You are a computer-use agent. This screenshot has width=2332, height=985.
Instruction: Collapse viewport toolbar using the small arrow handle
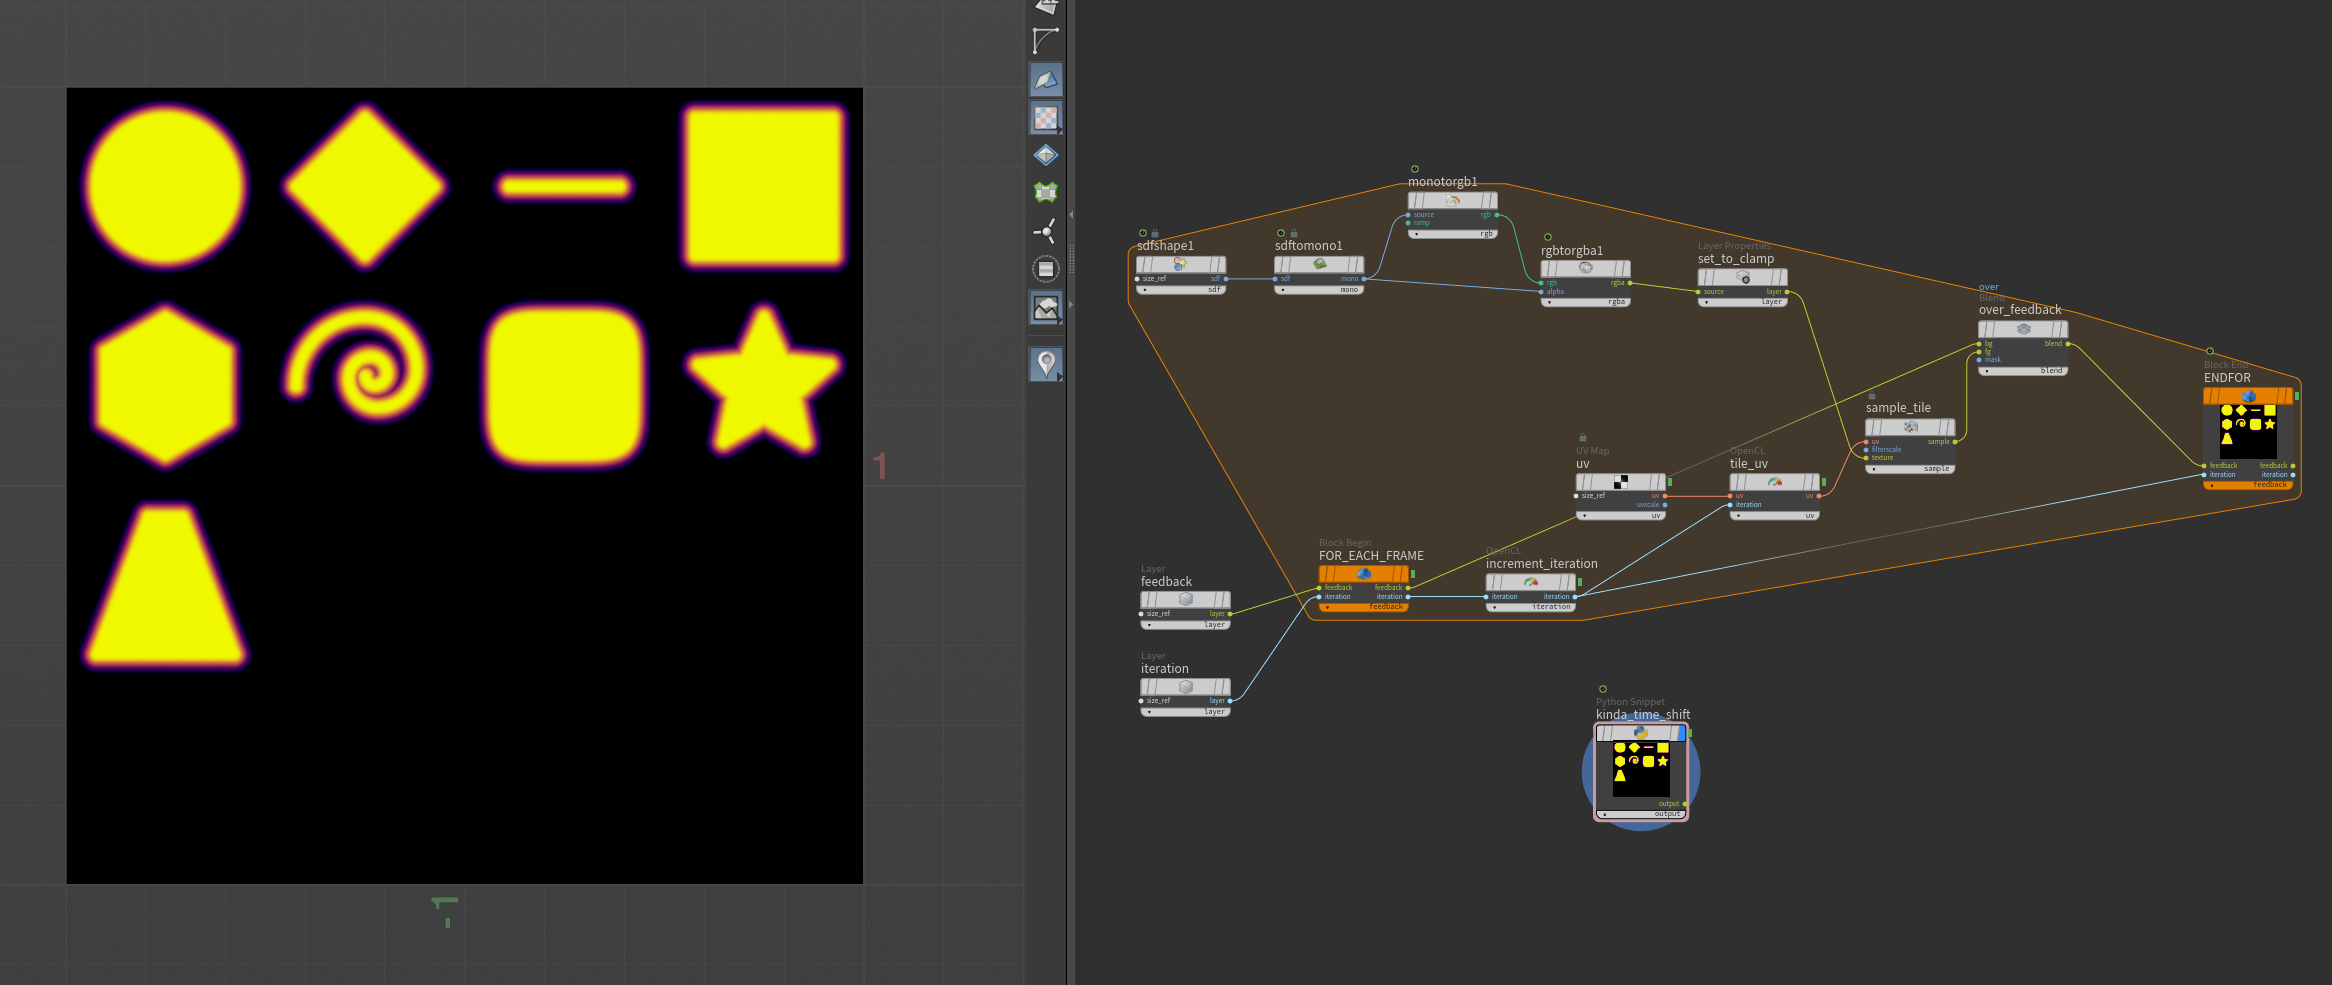[1071, 215]
